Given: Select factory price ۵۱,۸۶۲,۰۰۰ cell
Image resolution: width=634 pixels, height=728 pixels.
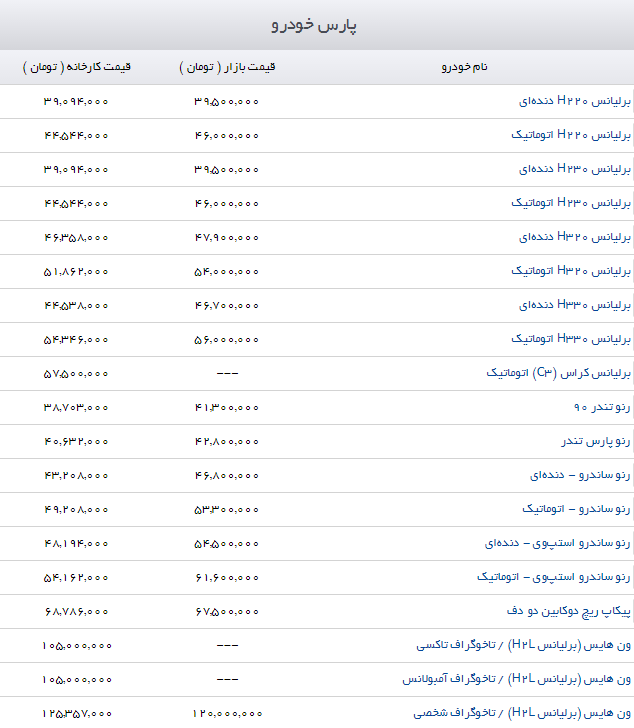Looking at the screenshot, I should coord(76,272).
